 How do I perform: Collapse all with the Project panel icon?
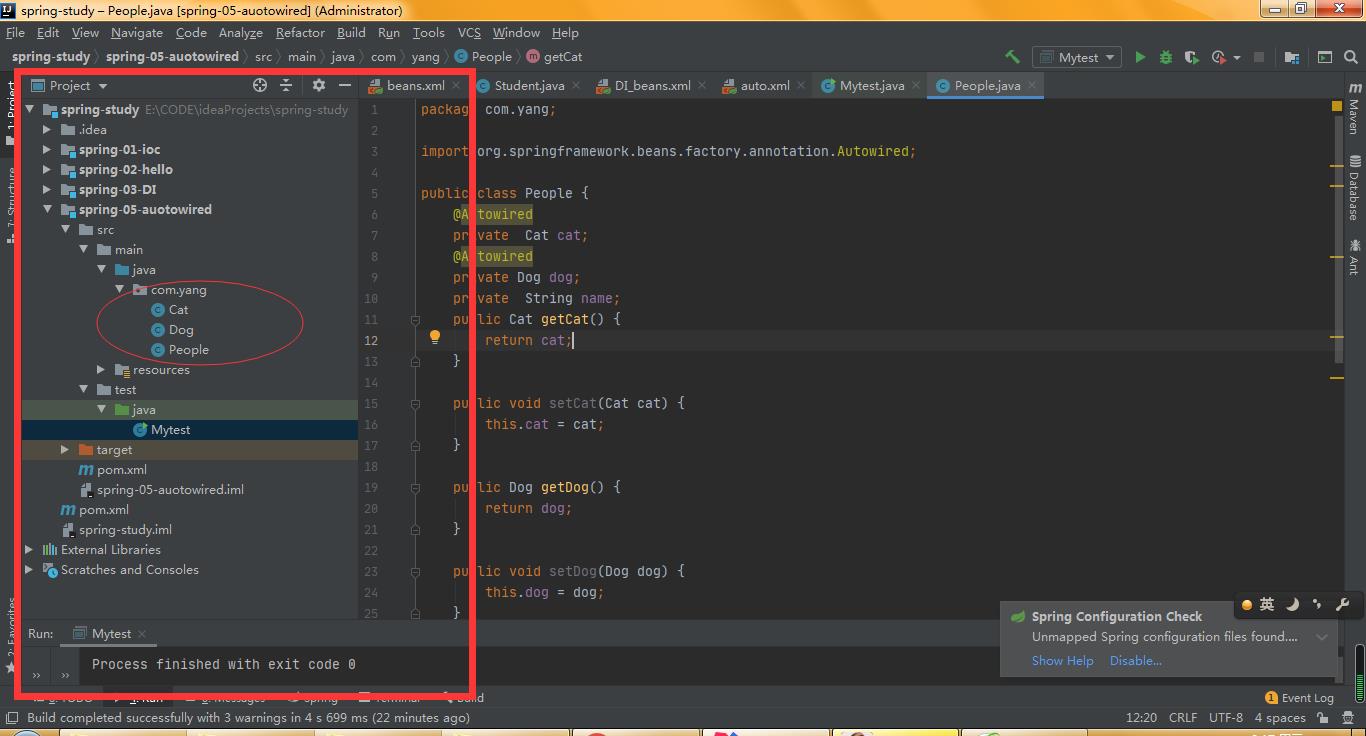[286, 85]
